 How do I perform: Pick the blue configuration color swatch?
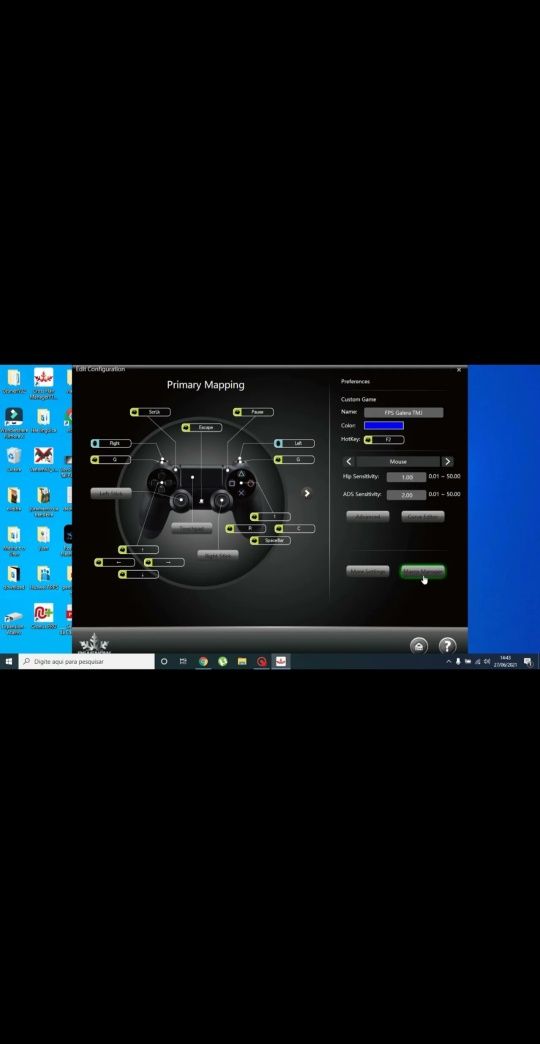[x=384, y=425]
